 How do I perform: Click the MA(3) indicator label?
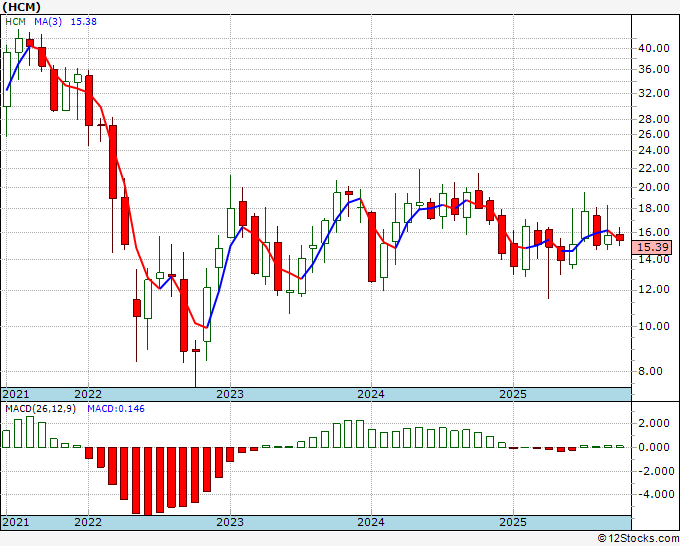pos(48,22)
